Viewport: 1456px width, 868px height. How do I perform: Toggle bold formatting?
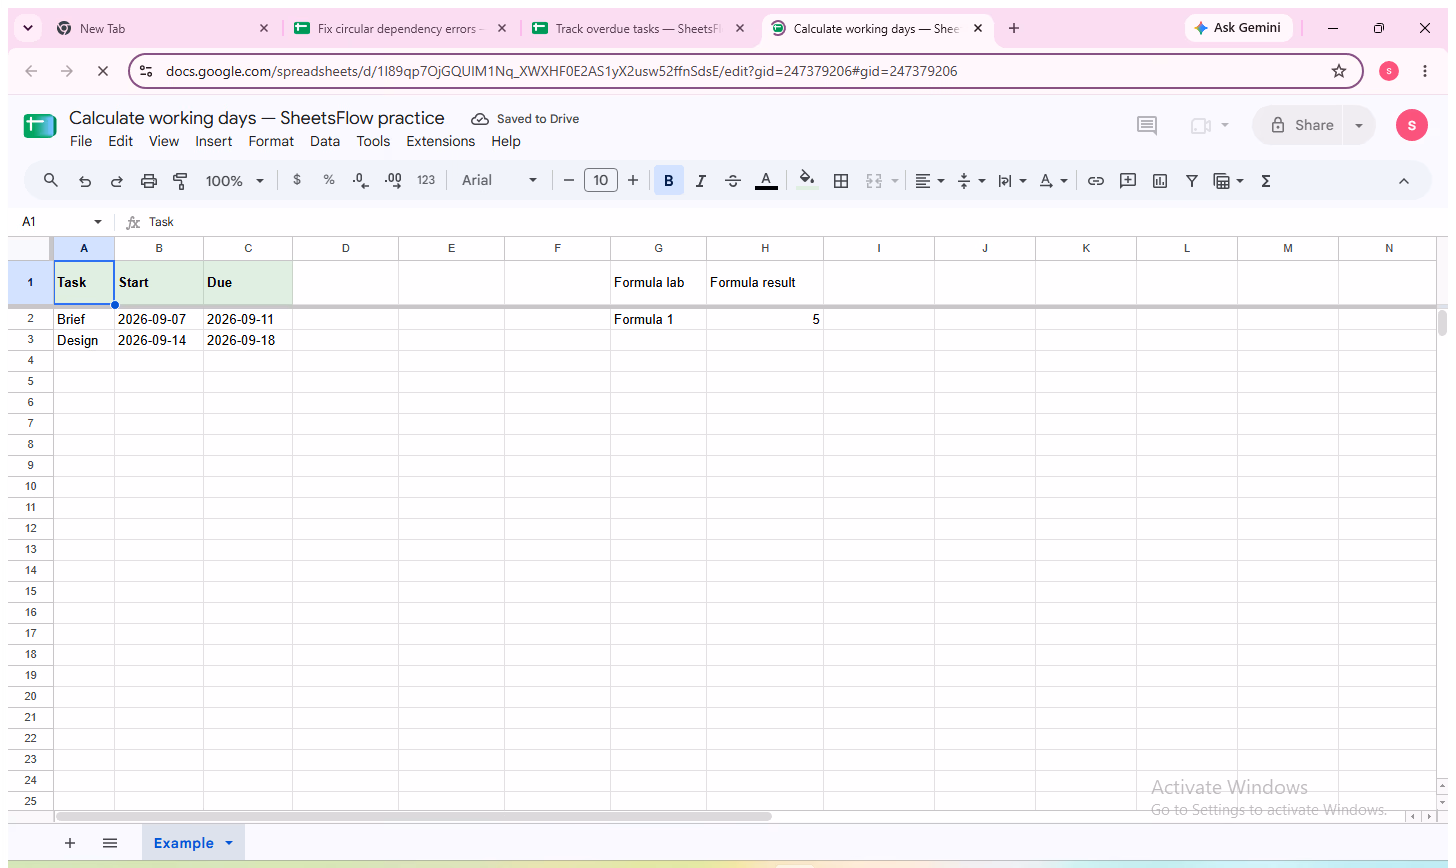click(x=669, y=181)
